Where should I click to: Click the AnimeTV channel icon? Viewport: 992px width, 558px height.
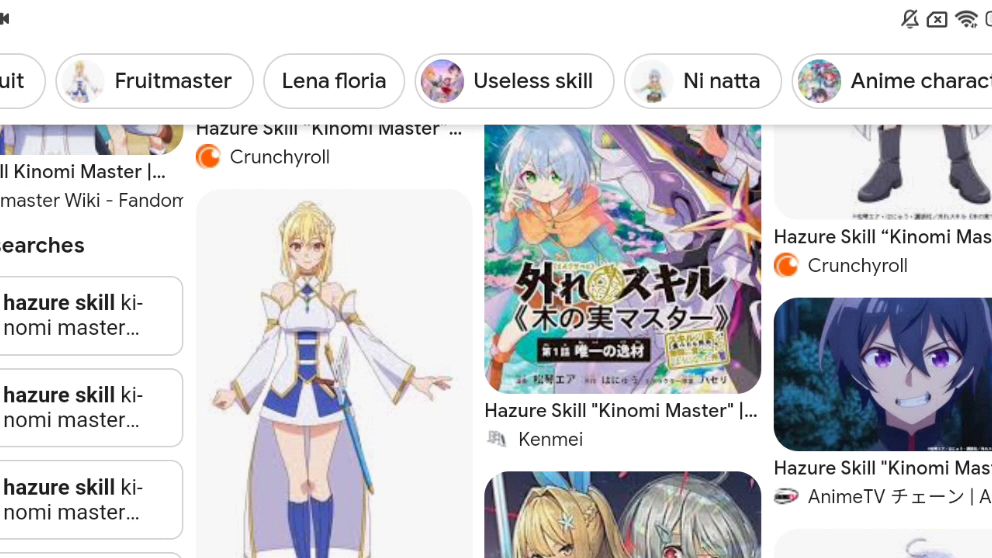(x=786, y=496)
